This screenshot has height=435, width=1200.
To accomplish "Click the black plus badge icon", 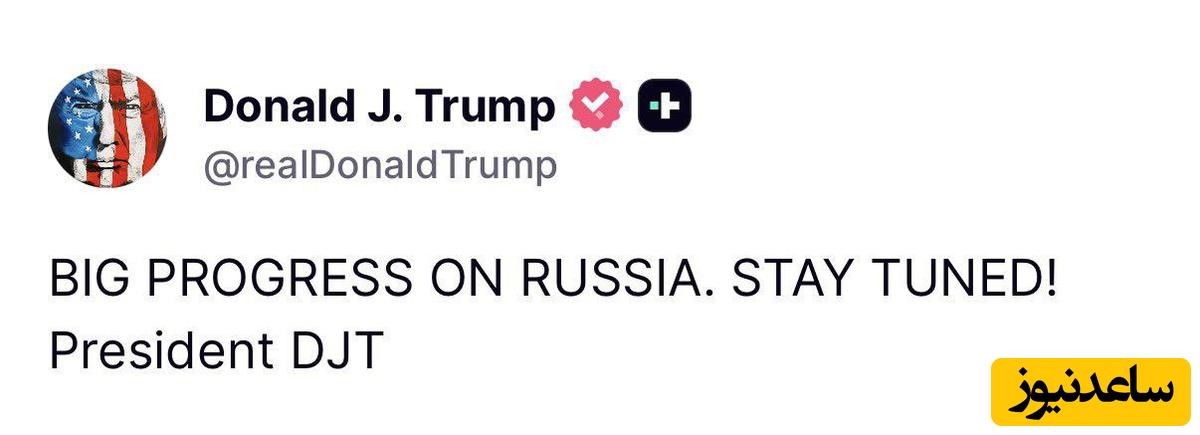I will [x=665, y=107].
